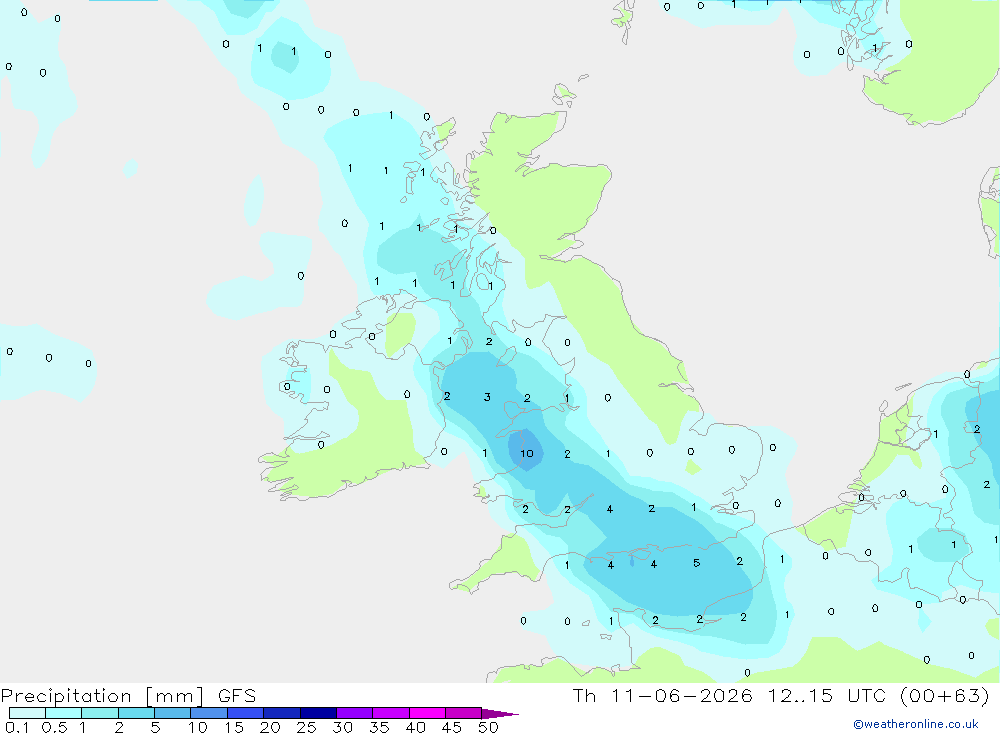This screenshot has width=1000, height=733.
Task: Click the '5' precipitation value over southern England
Action: (696, 563)
